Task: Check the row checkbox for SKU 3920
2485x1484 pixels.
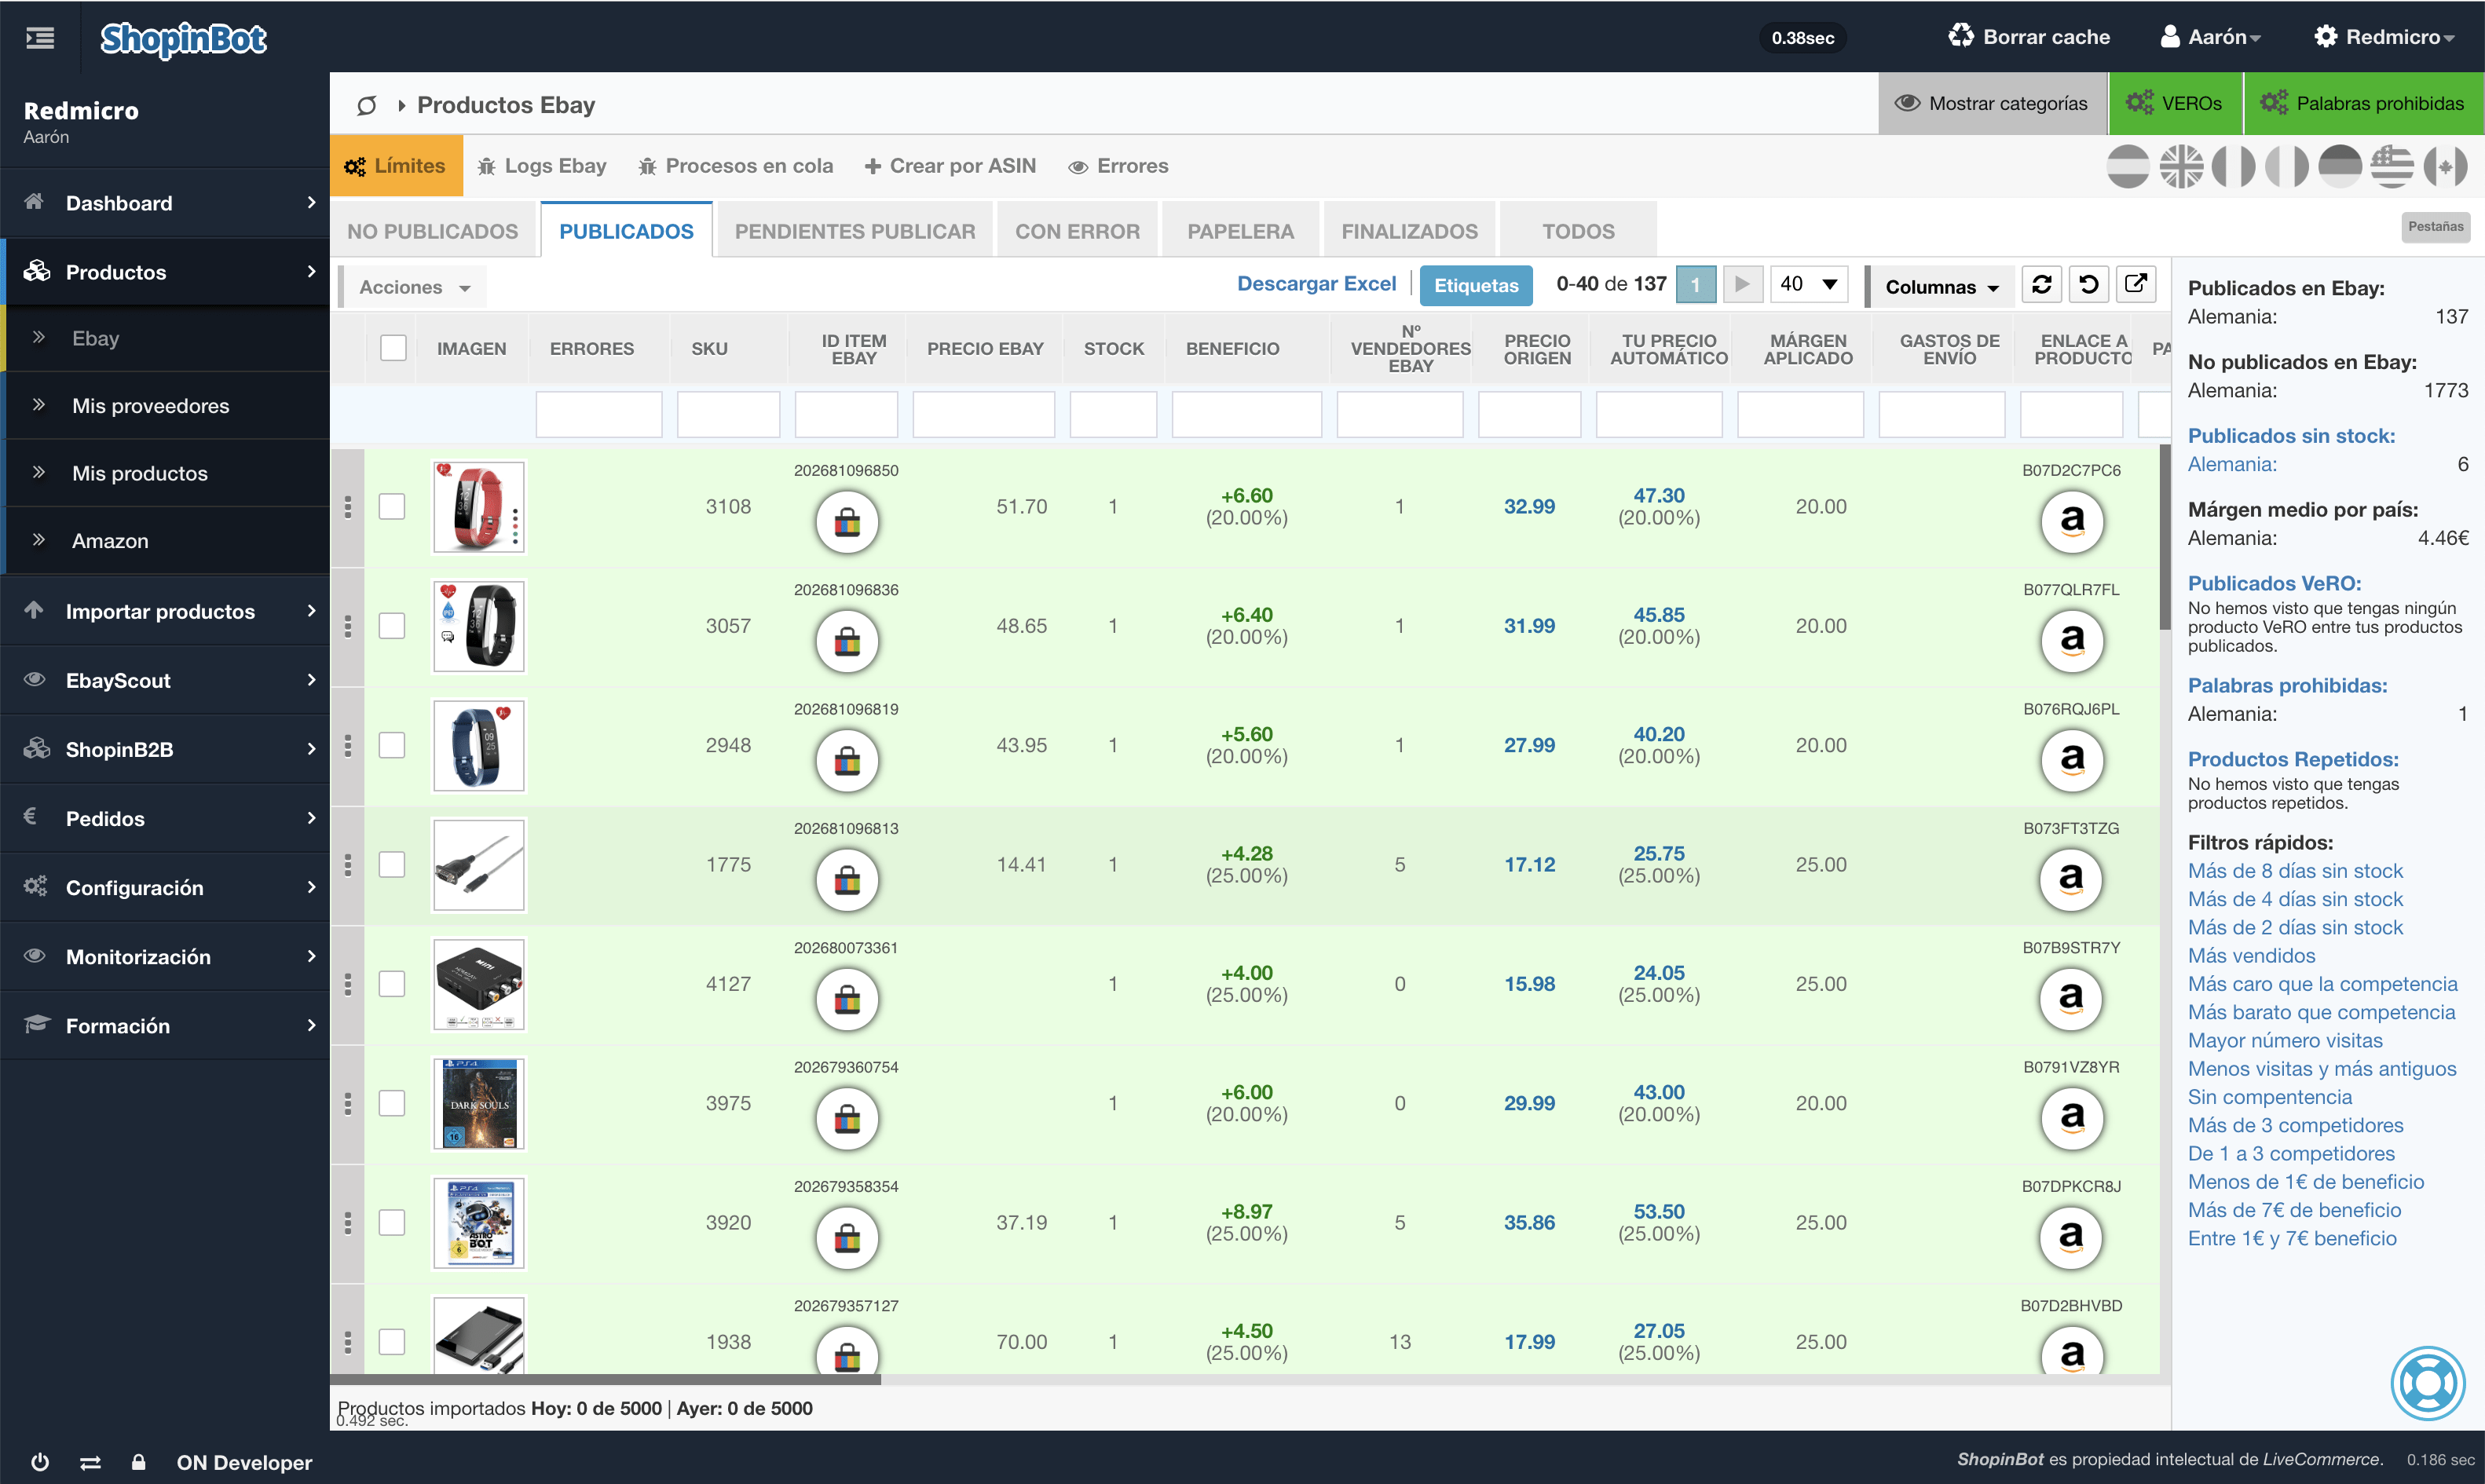Action: [392, 1223]
